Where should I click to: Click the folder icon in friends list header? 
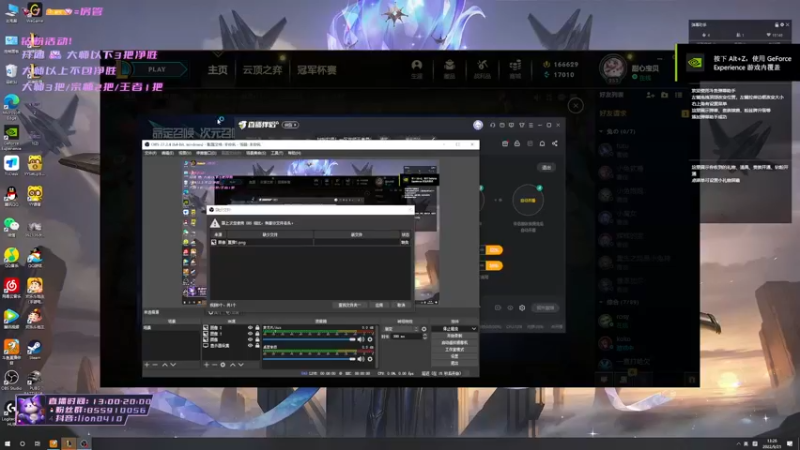tap(664, 95)
